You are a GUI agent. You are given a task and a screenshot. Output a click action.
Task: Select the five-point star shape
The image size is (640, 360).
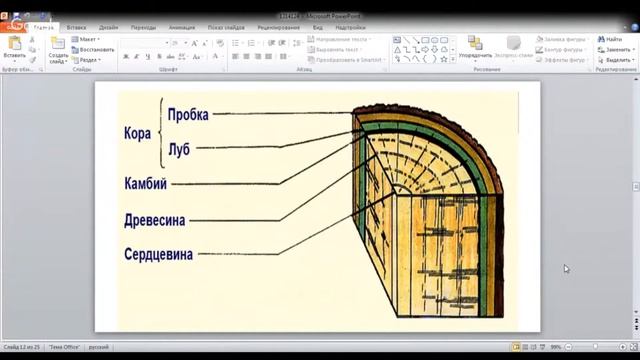pyautogui.click(x=444, y=60)
